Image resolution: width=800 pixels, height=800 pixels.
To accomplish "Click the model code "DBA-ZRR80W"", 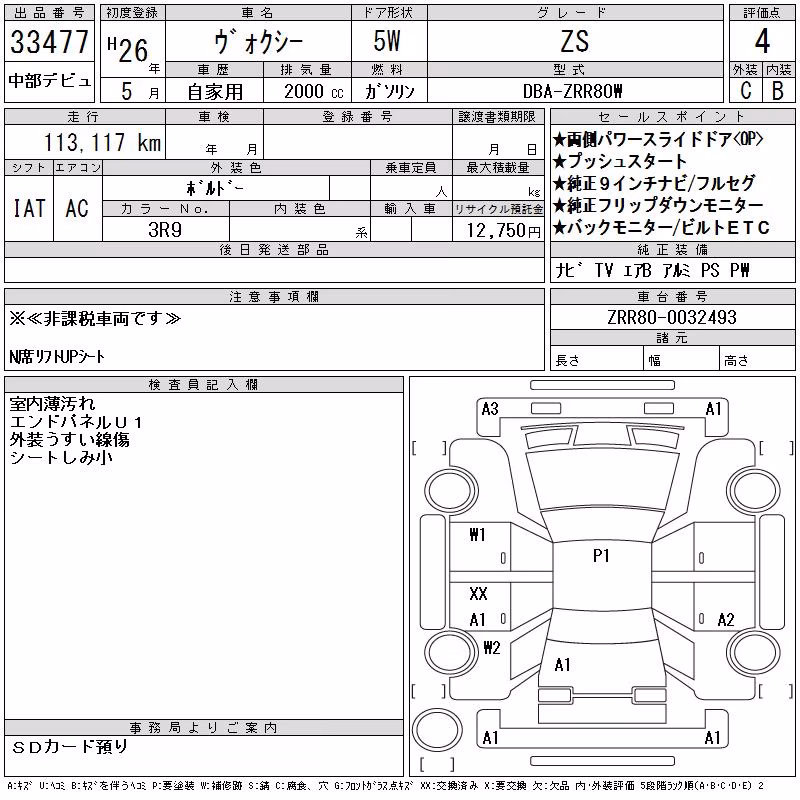I will (x=573, y=91).
